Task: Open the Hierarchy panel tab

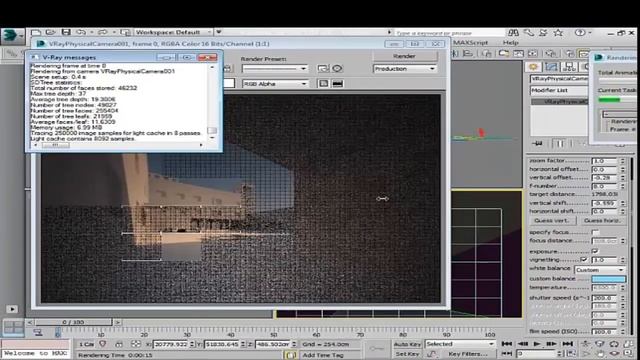Action: (569, 67)
